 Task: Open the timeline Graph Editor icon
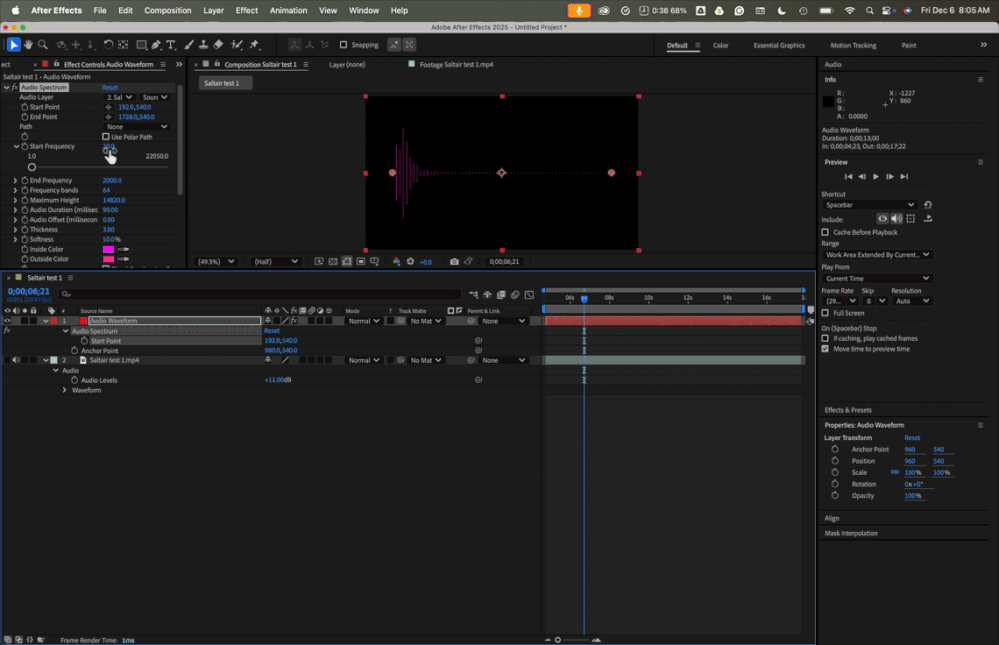coord(529,294)
